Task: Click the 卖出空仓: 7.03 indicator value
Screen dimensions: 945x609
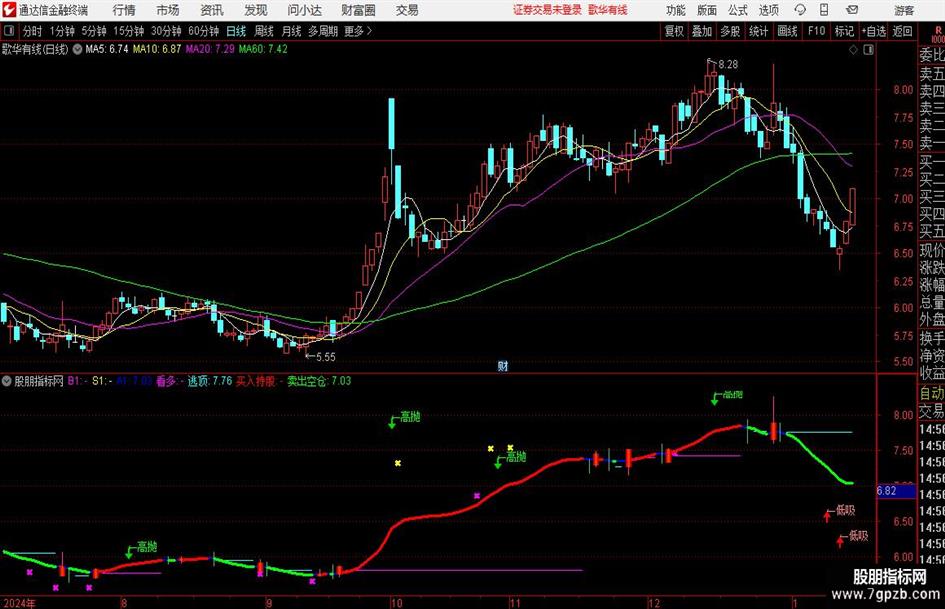Action: (x=319, y=381)
